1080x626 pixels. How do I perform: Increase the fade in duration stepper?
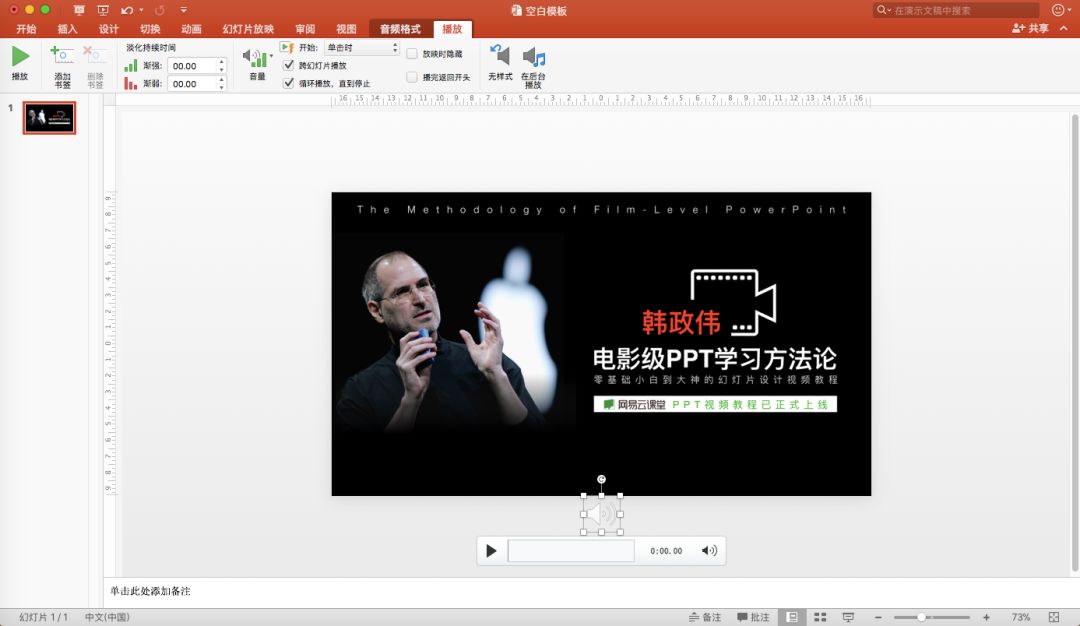[x=221, y=62]
